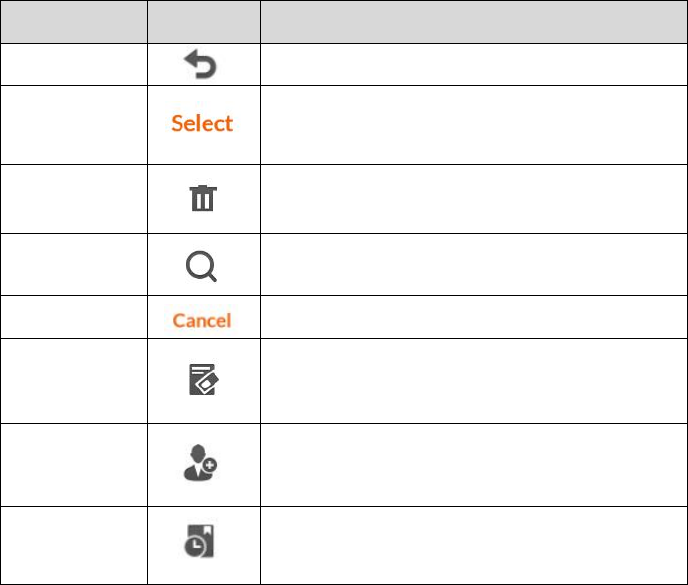Click the blank cell right of Select
The height and width of the screenshot is (585, 688).
(473, 125)
